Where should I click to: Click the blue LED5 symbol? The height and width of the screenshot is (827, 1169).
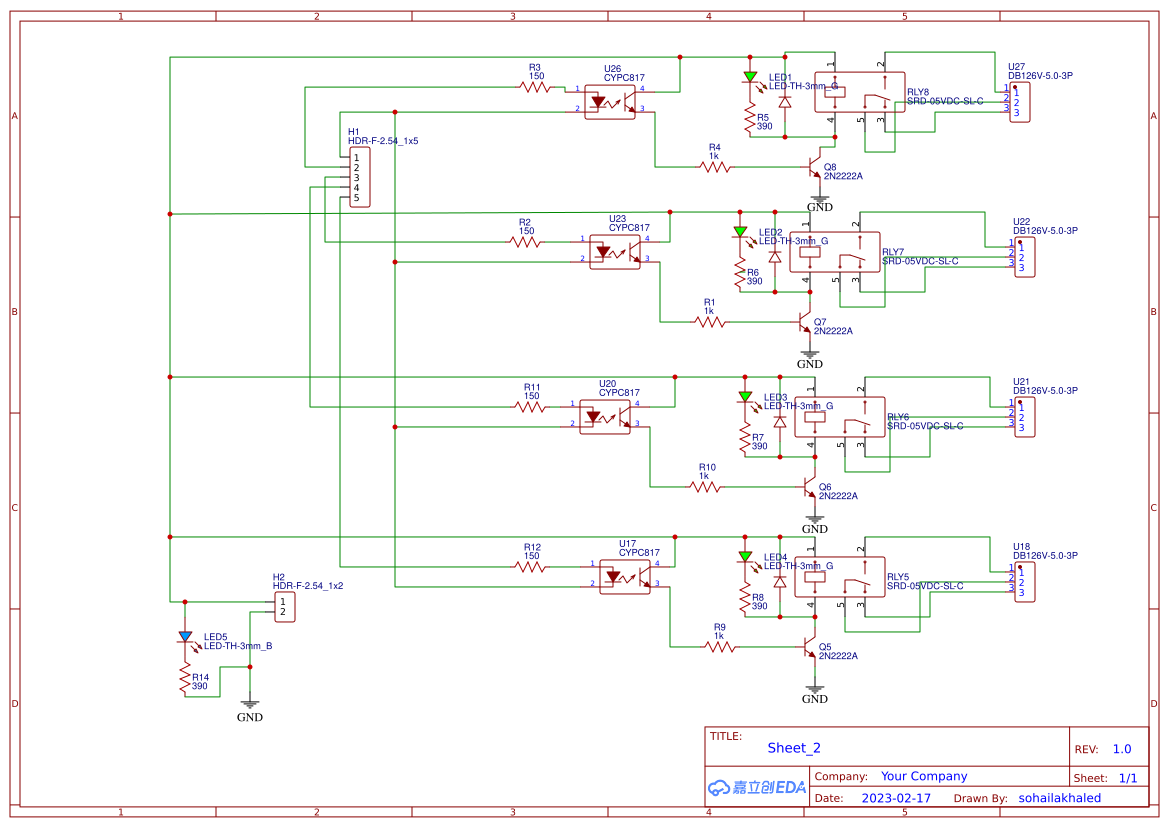185,637
